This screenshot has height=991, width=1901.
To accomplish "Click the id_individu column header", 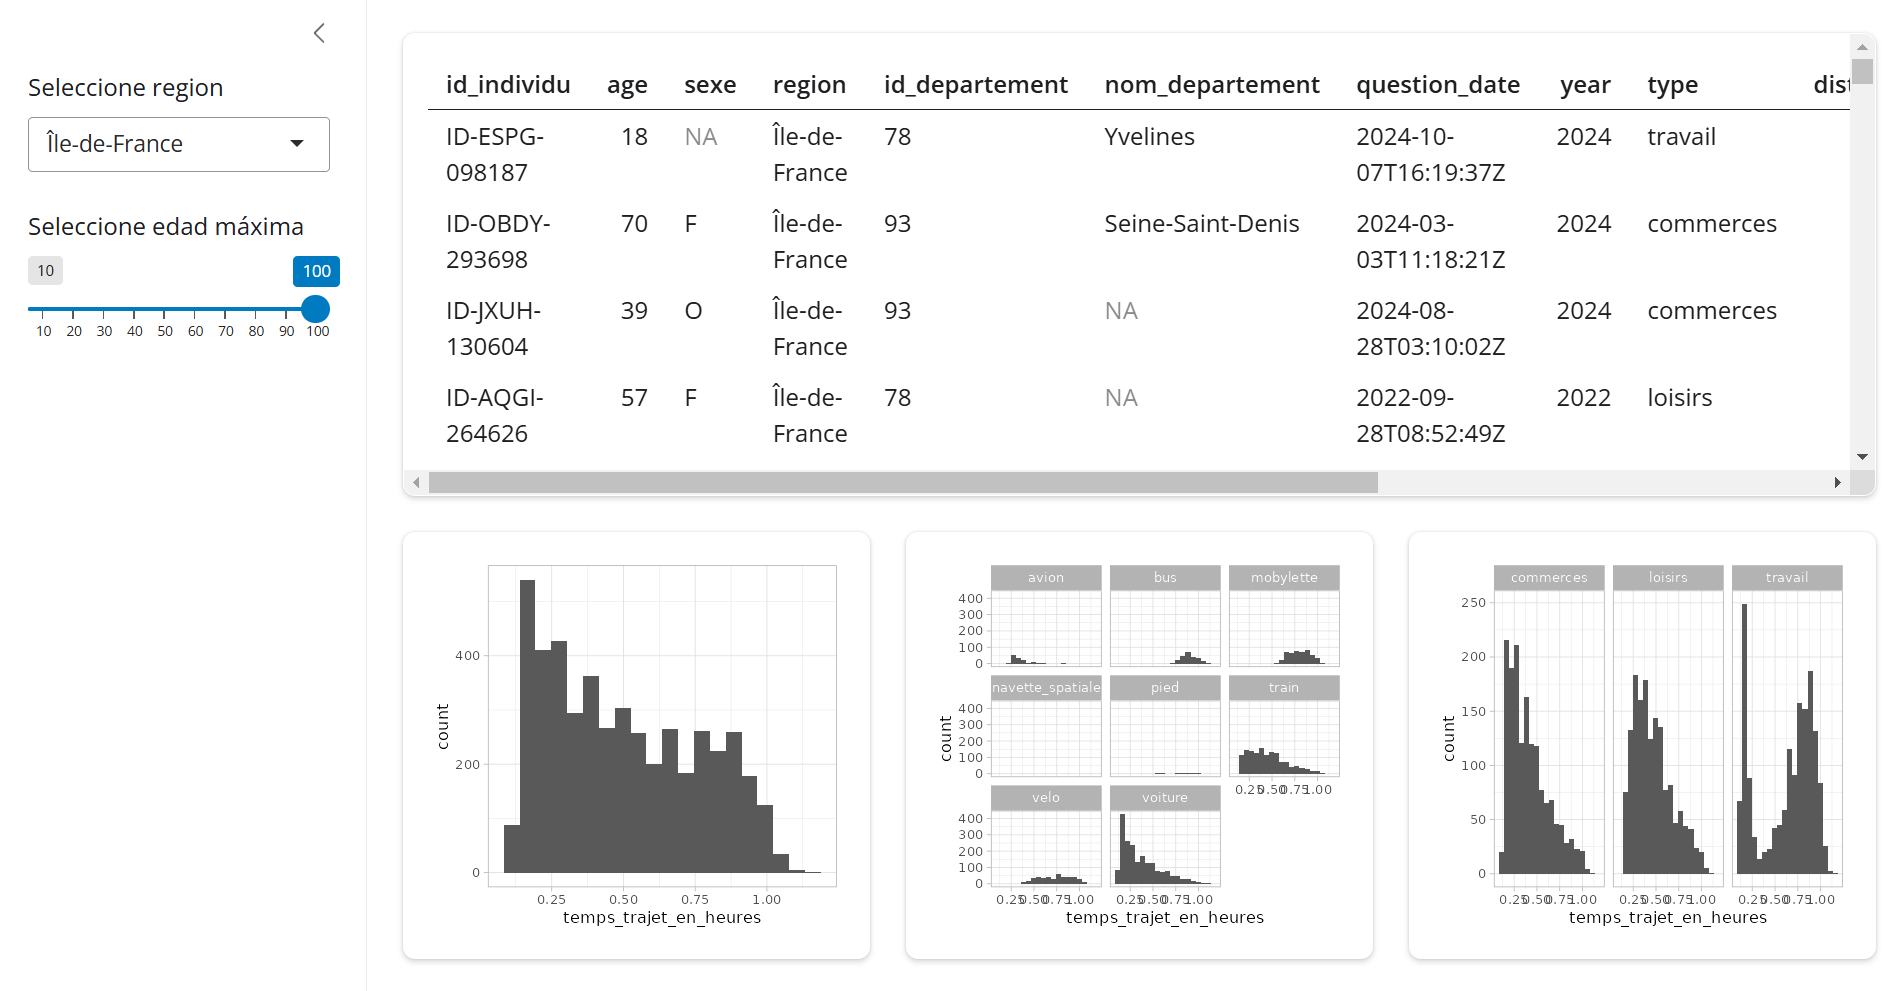I will click(x=508, y=85).
